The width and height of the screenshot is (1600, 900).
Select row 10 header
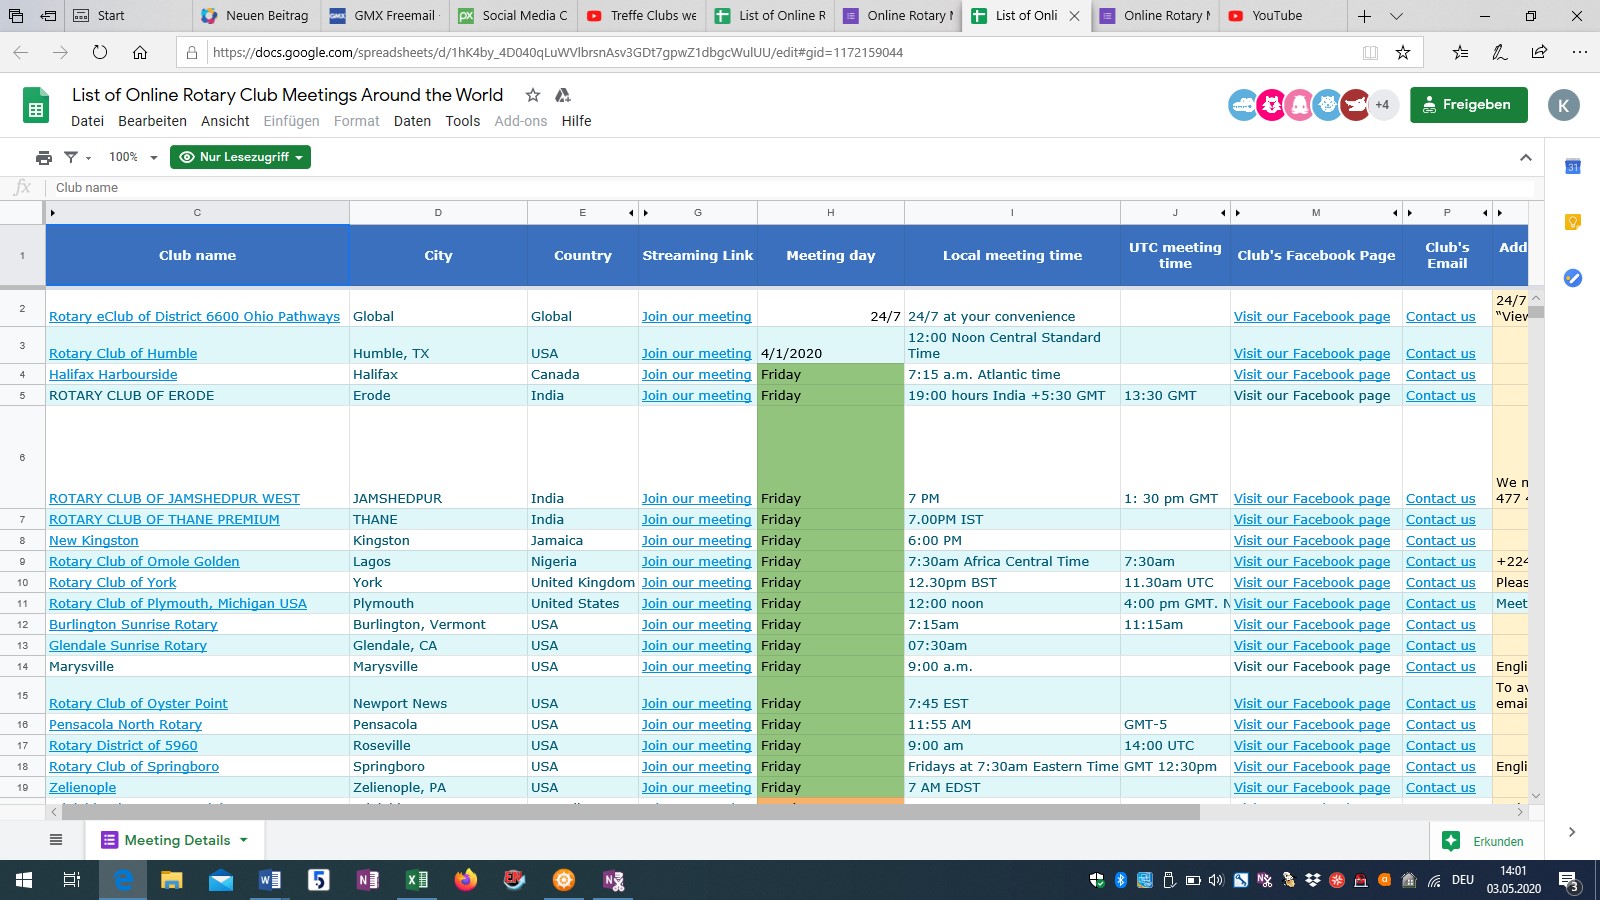tap(22, 582)
